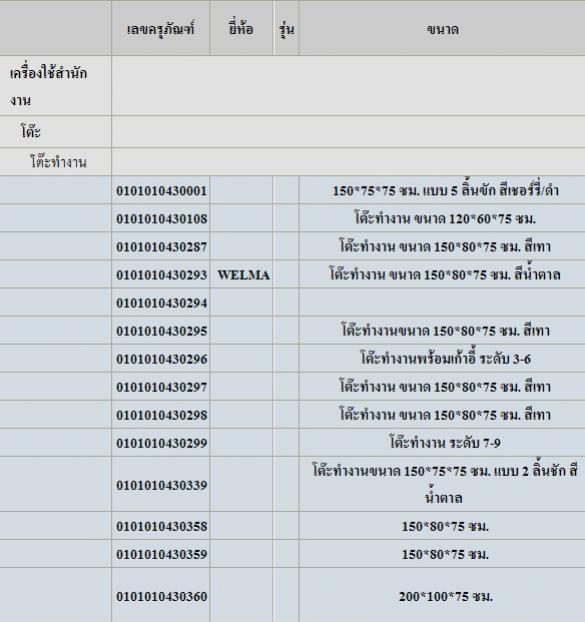This screenshot has height=622, width=585.
Task: Click asset number 0101010430359
Action: [x=161, y=554]
